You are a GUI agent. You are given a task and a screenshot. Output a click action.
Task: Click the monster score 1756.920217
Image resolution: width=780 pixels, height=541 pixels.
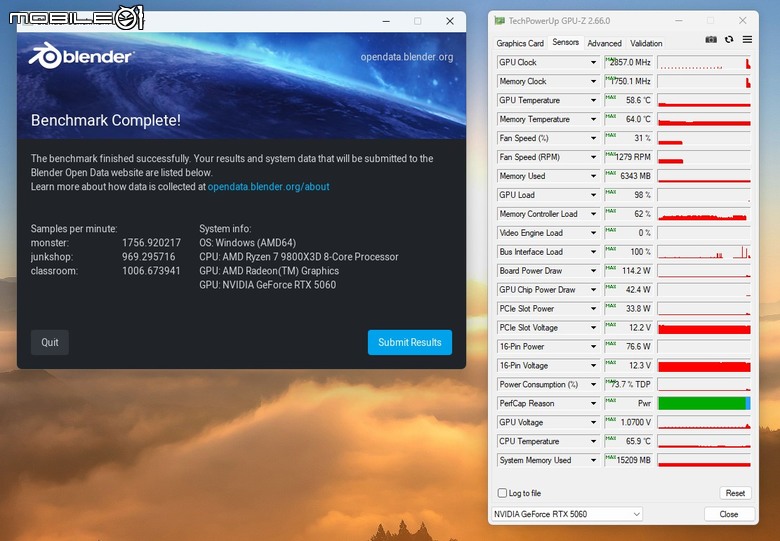coord(151,243)
